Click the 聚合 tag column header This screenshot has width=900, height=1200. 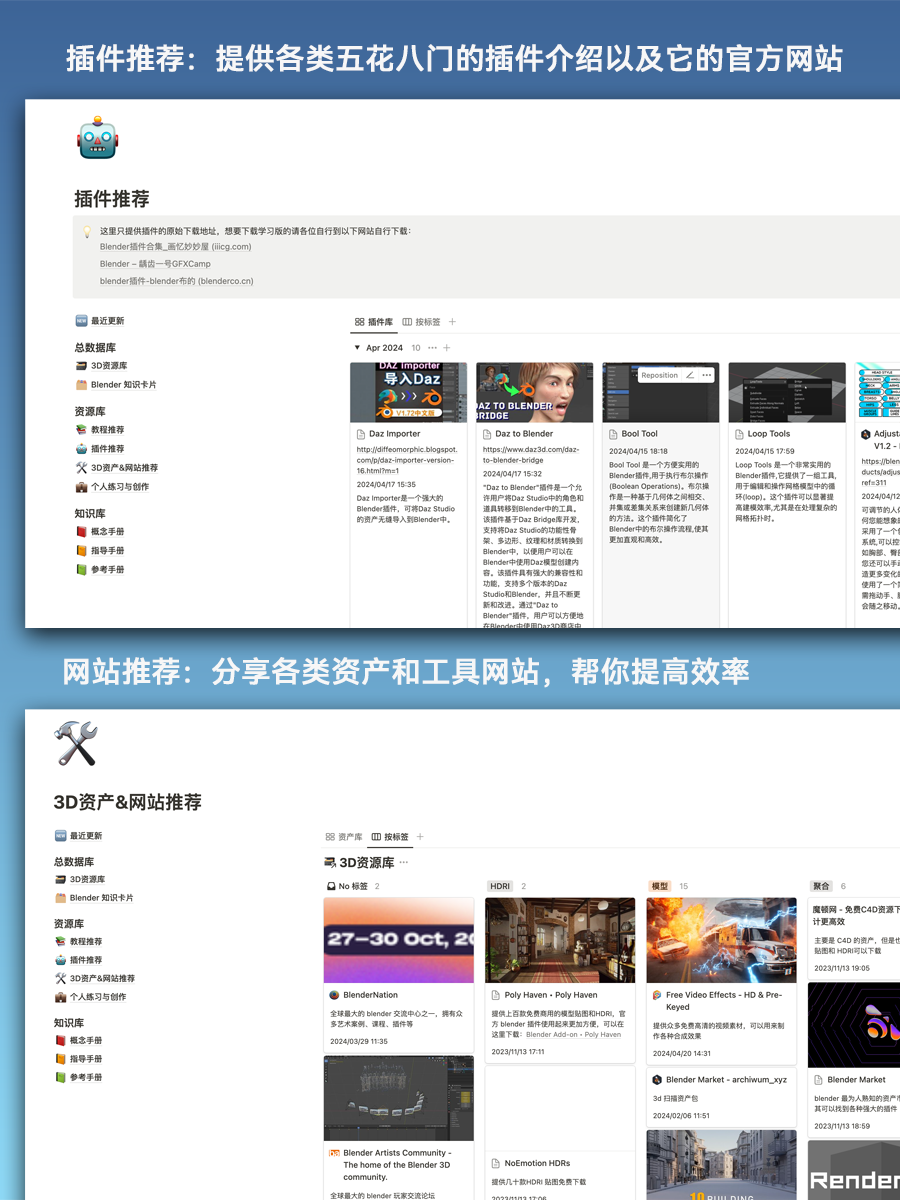pyautogui.click(x=821, y=887)
